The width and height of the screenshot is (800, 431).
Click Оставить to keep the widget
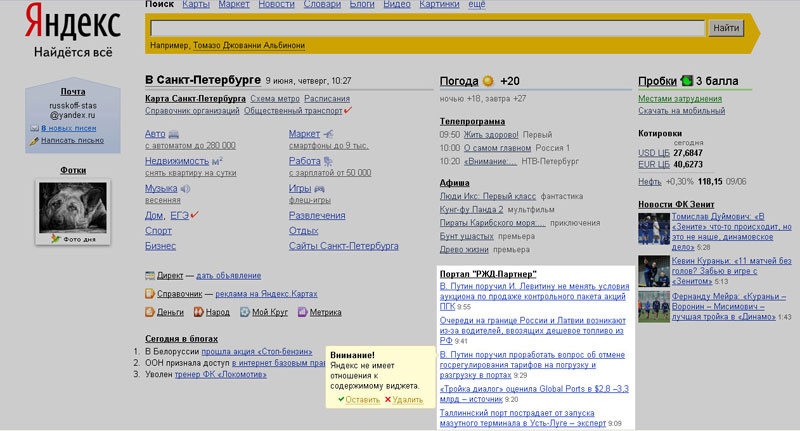point(362,399)
